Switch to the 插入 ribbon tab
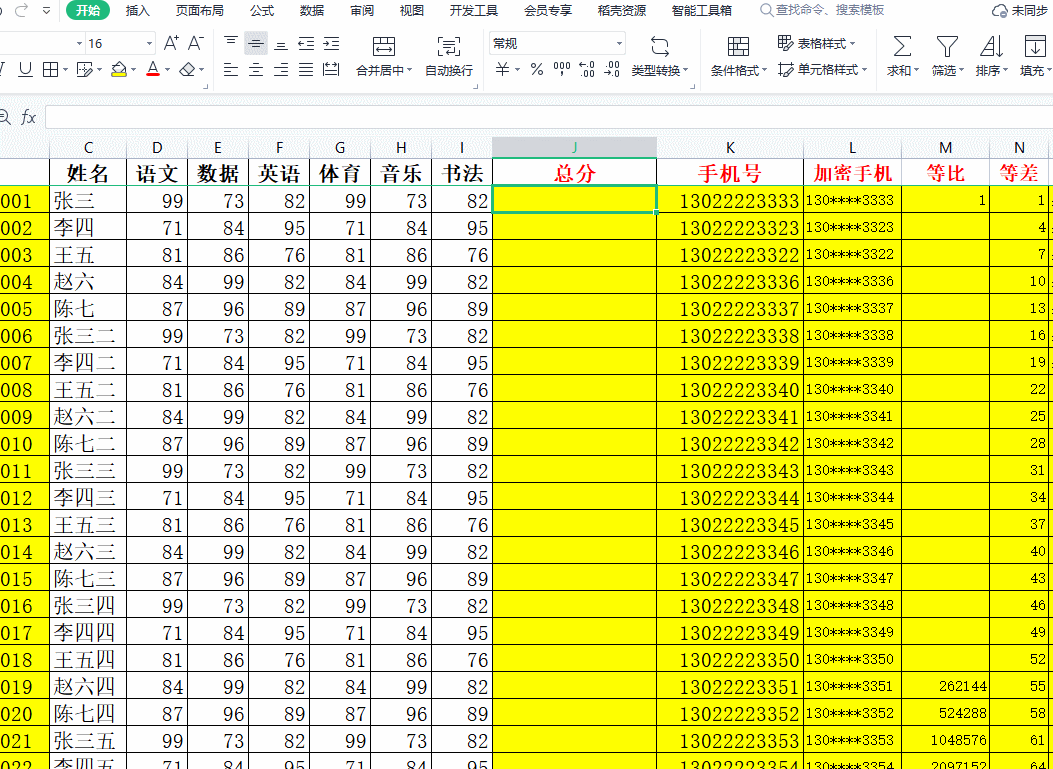This screenshot has height=769, width=1053. [138, 11]
